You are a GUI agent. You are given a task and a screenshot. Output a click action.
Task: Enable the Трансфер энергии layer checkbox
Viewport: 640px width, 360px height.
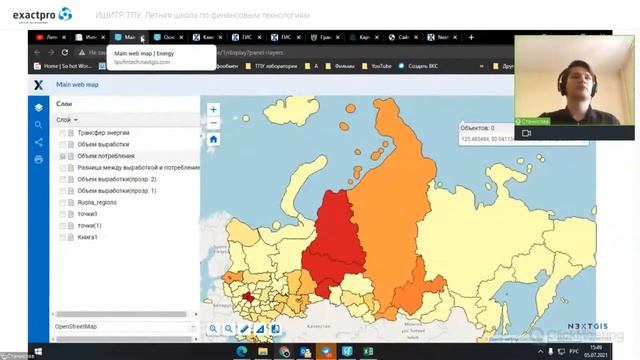[62, 133]
